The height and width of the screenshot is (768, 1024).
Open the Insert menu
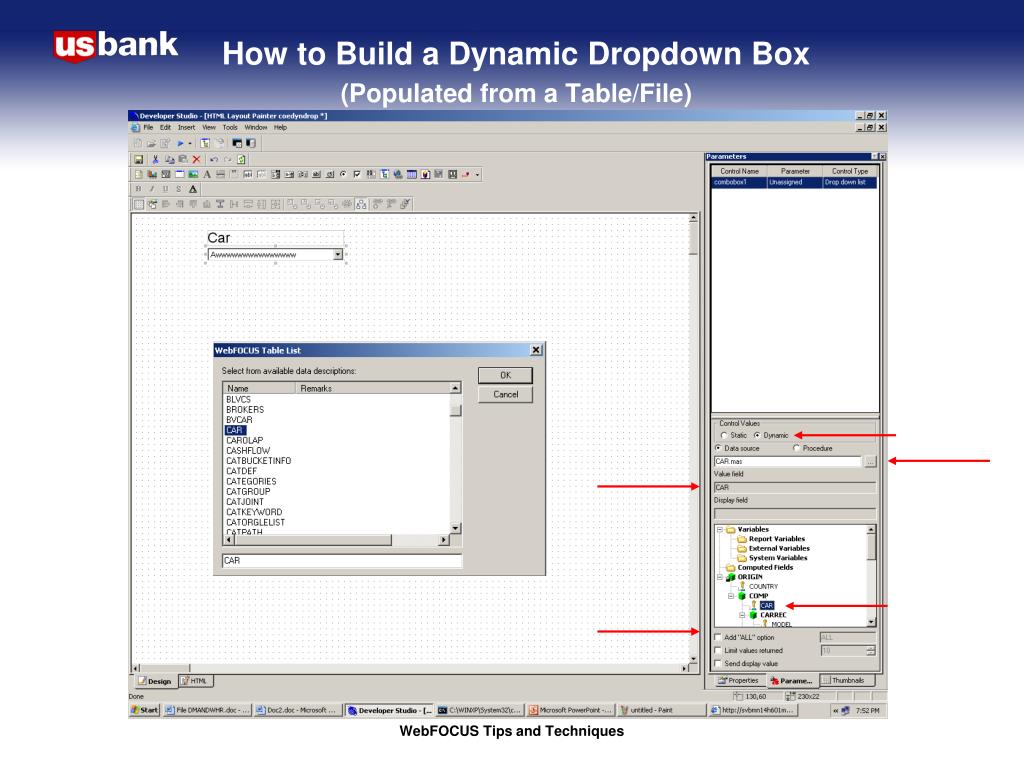pos(186,127)
